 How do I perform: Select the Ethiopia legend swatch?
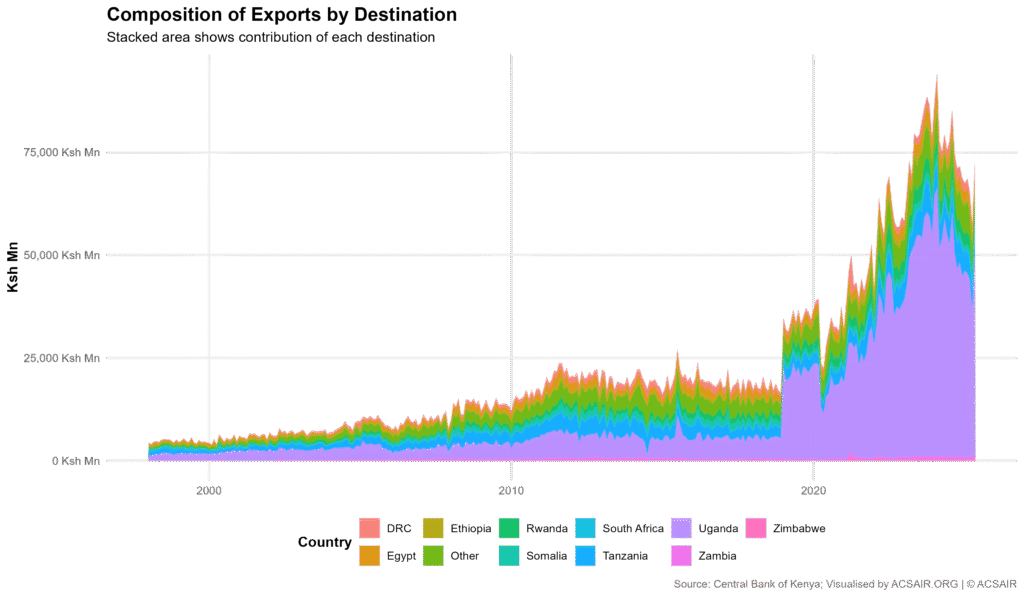pos(434,528)
